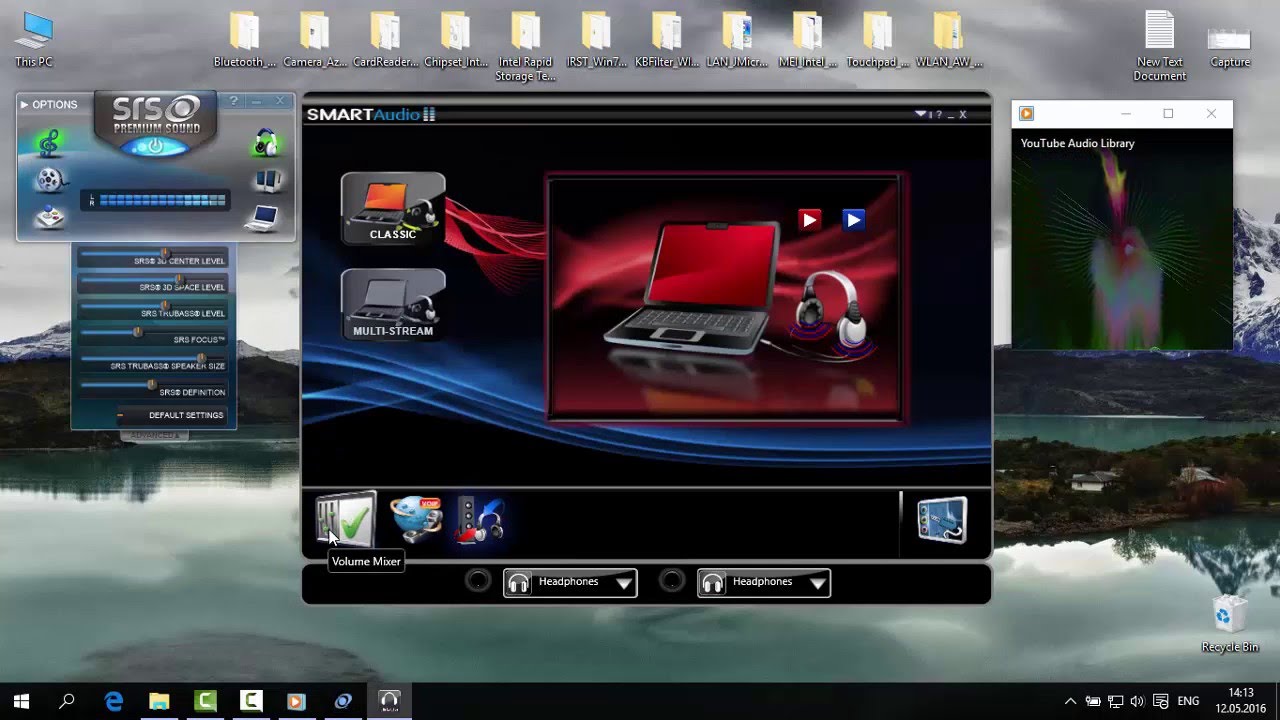The height and width of the screenshot is (720, 1280).
Task: Select headphones output in SRS panel
Action: pyautogui.click(x=265, y=143)
